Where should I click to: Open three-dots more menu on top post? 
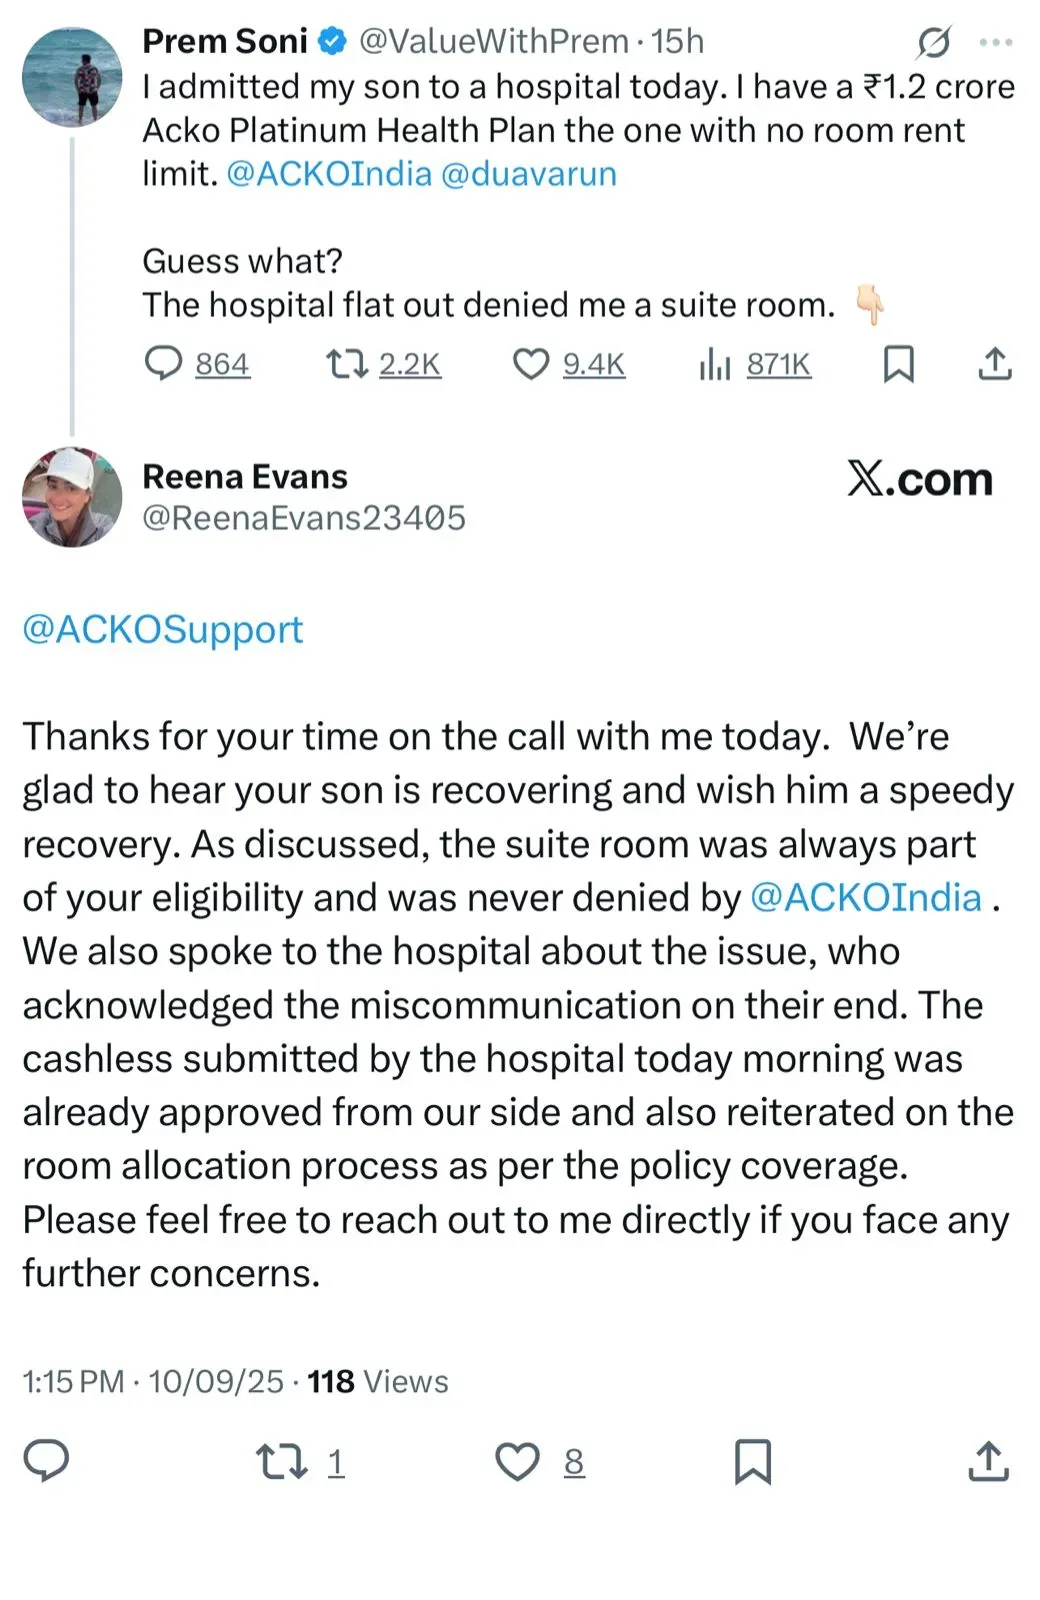(996, 42)
